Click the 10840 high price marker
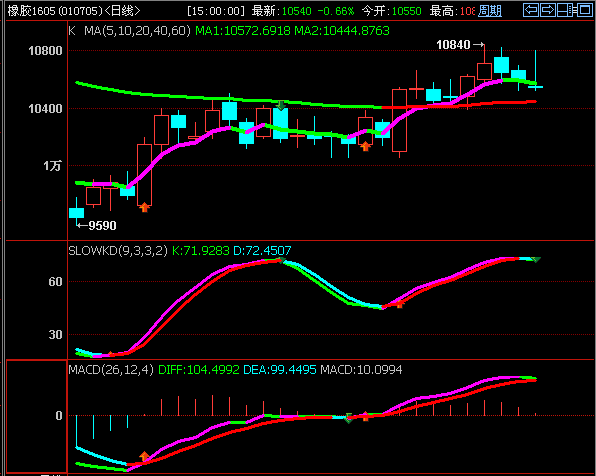Screen dimensions: 596x476 point(453,45)
